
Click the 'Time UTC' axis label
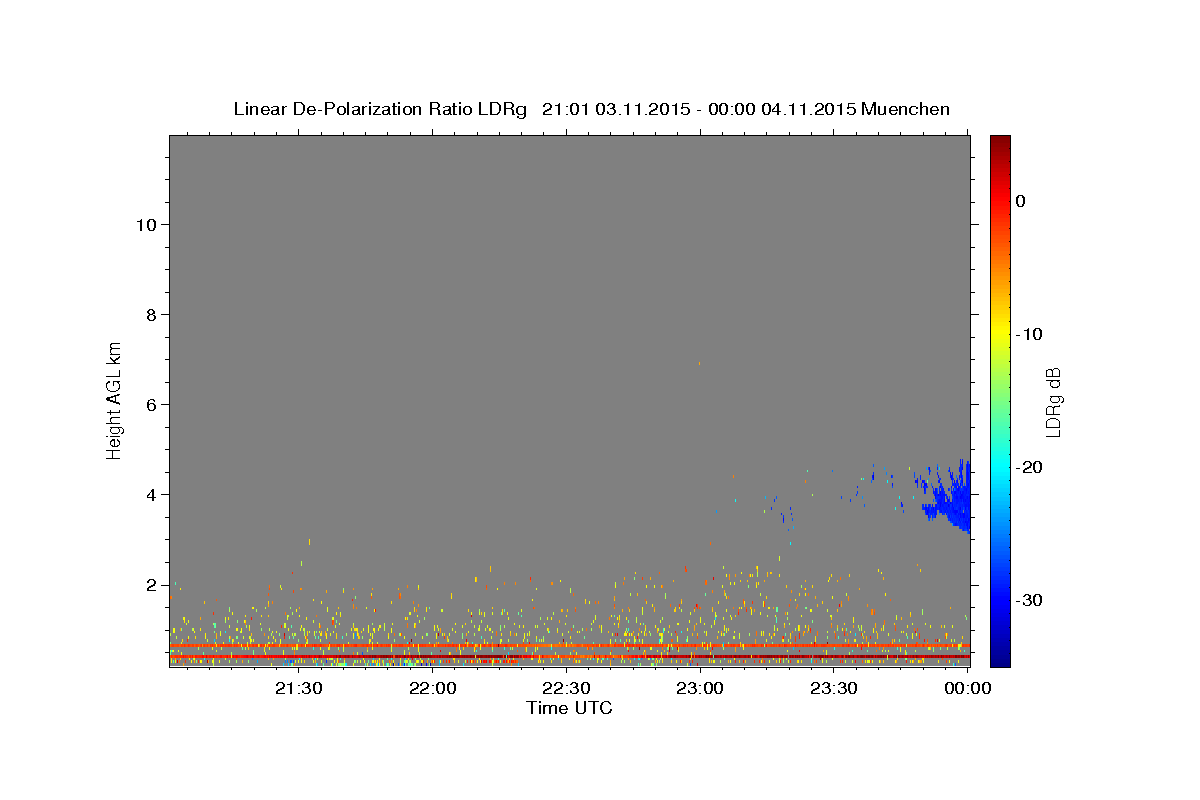tap(569, 708)
